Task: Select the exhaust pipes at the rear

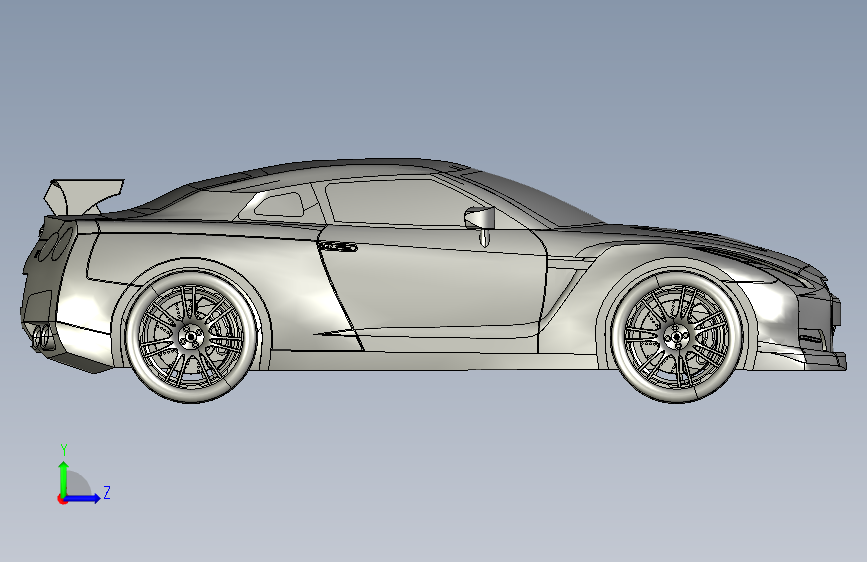Action: click(x=43, y=338)
